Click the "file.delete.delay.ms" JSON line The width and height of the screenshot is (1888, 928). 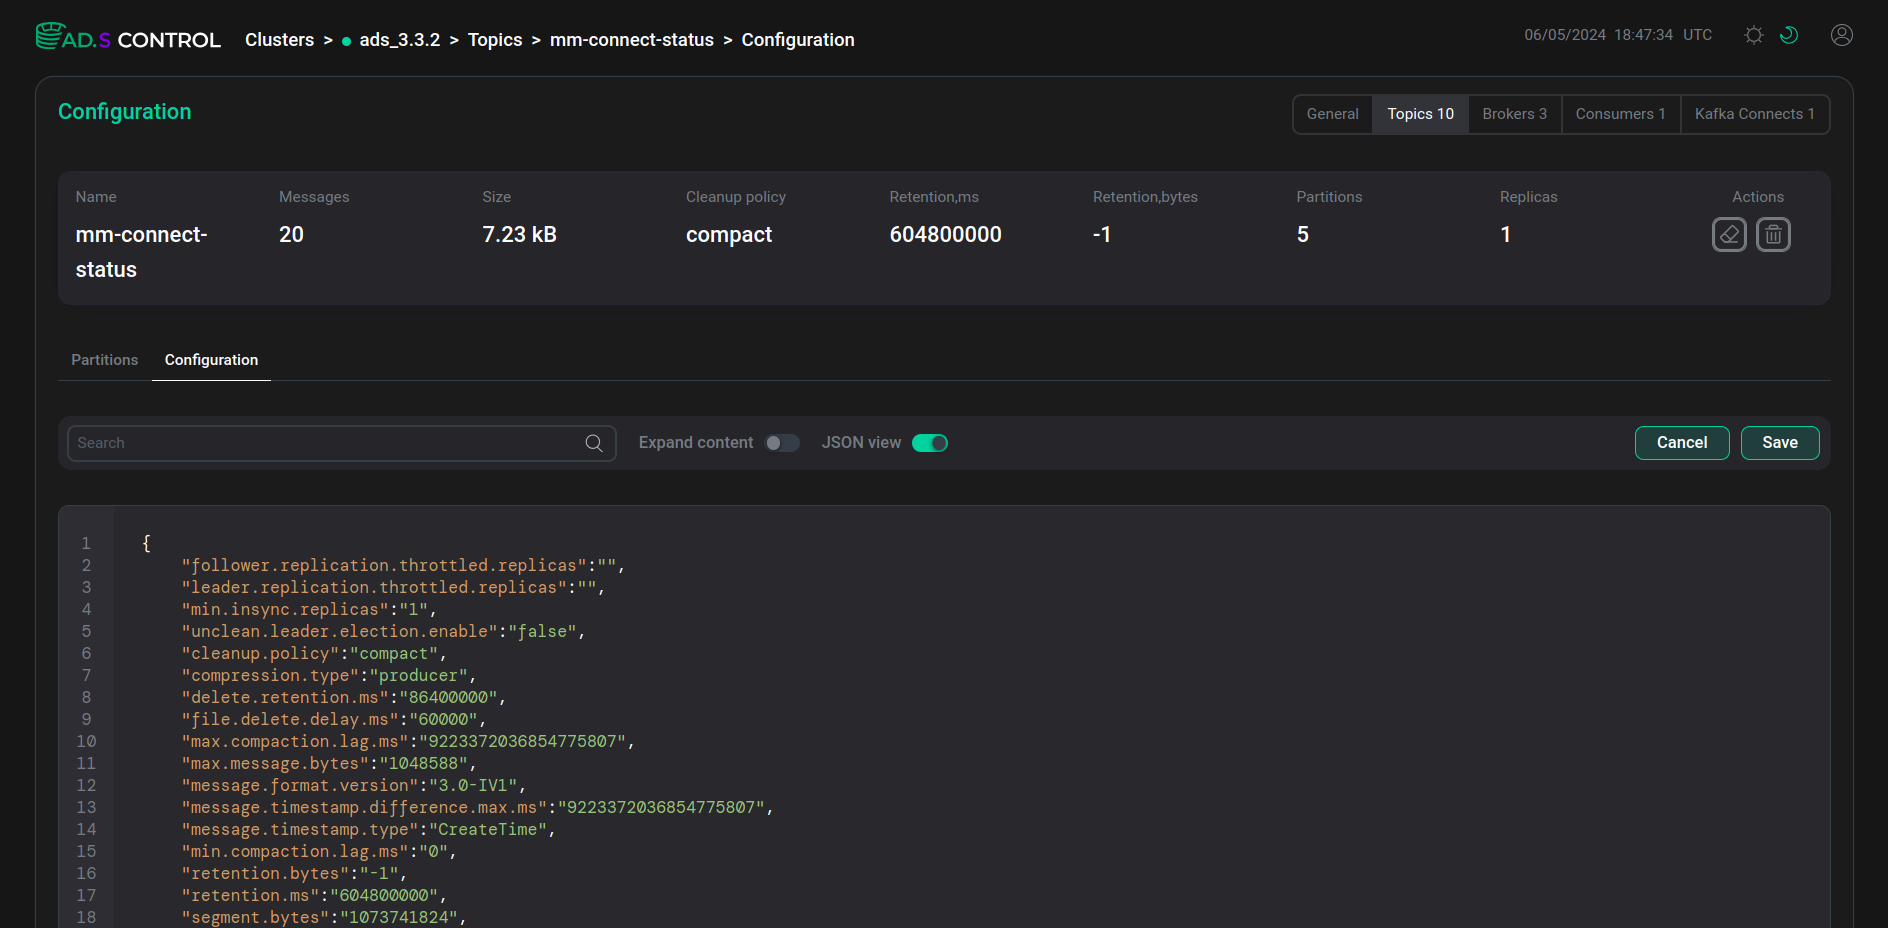coord(334,719)
